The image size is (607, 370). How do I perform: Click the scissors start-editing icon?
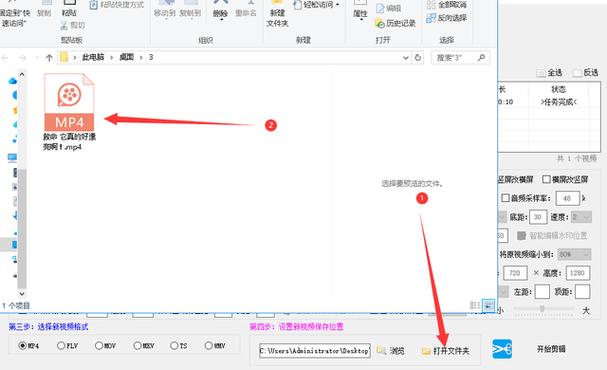502,349
